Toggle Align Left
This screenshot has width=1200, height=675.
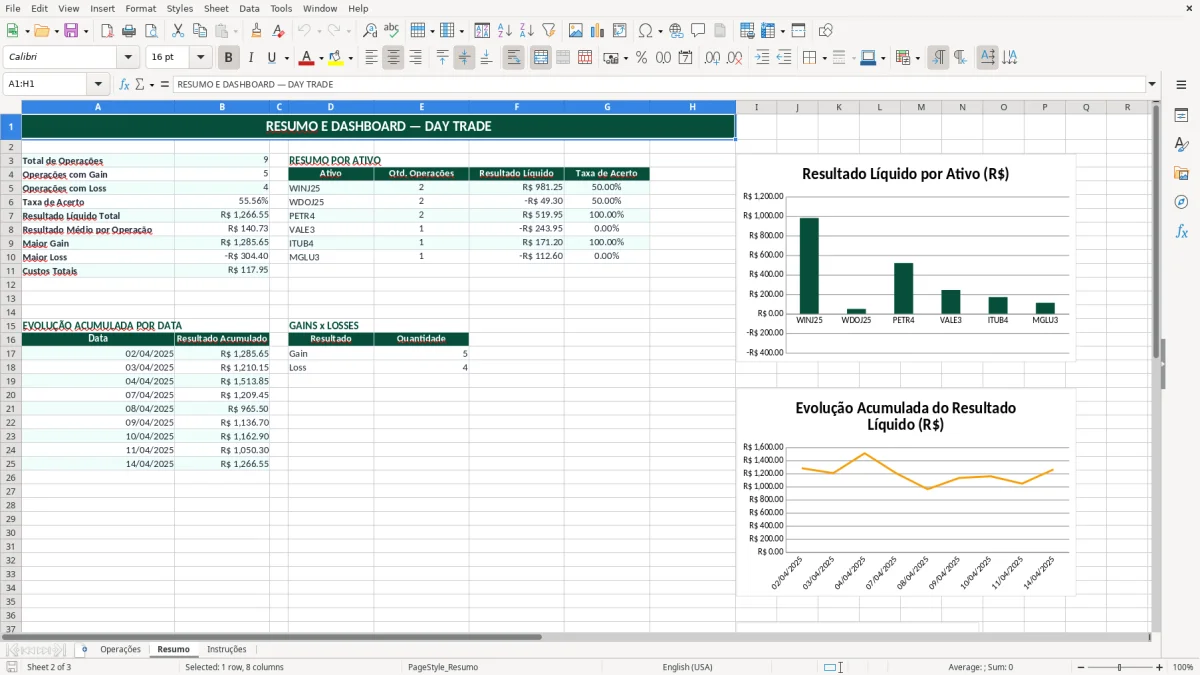coord(371,58)
